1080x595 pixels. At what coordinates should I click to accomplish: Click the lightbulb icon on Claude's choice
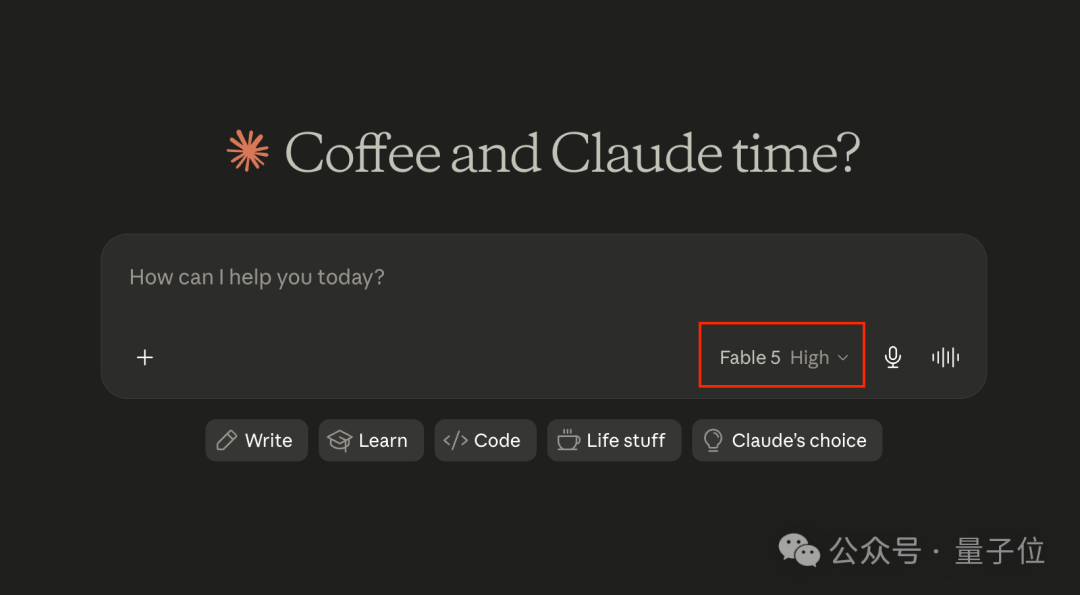click(x=713, y=440)
